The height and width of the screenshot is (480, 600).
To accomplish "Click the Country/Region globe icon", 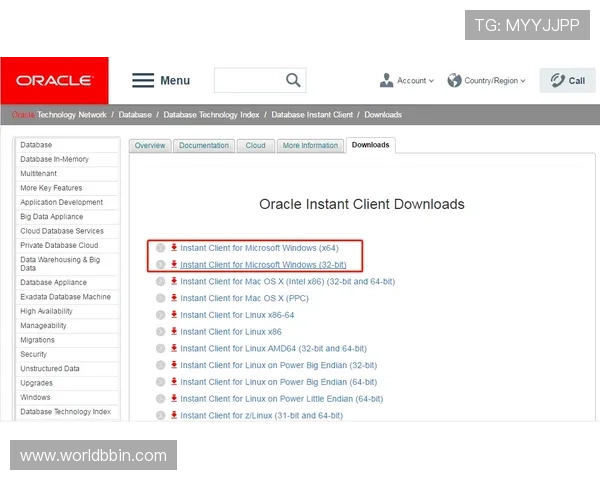I will 454,81.
